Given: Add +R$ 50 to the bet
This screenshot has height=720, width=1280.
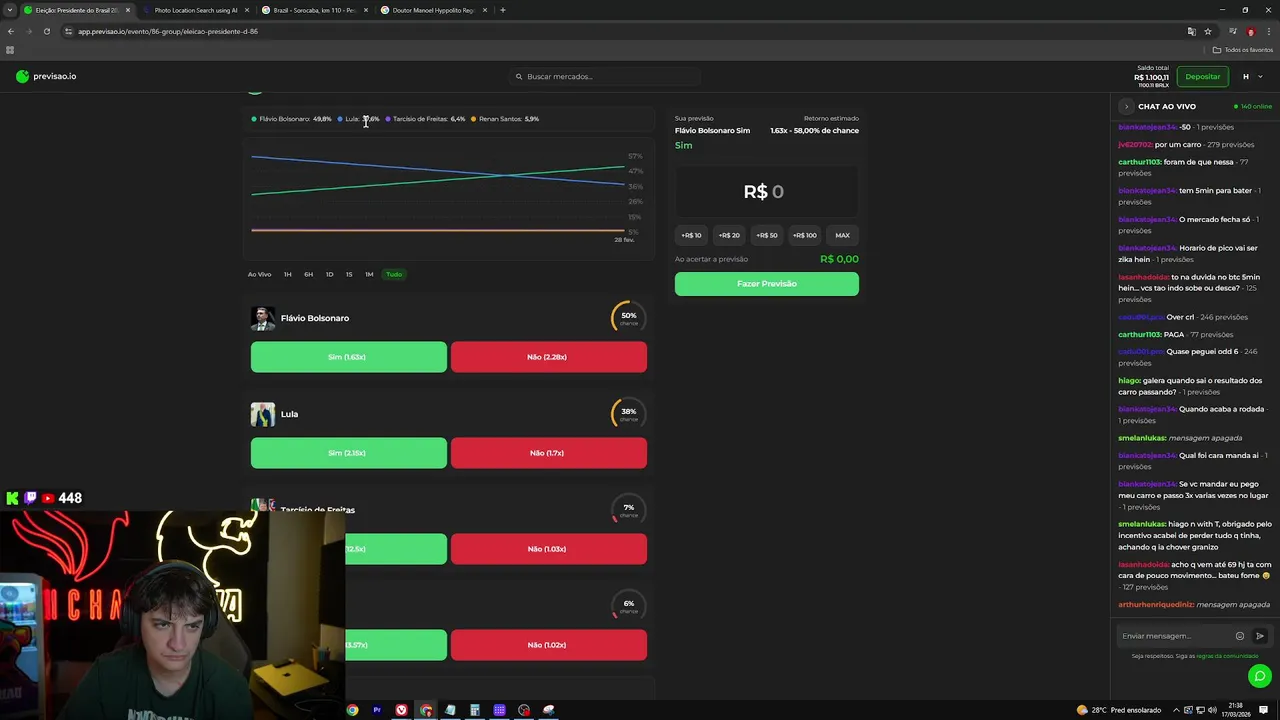Looking at the screenshot, I should tap(767, 235).
